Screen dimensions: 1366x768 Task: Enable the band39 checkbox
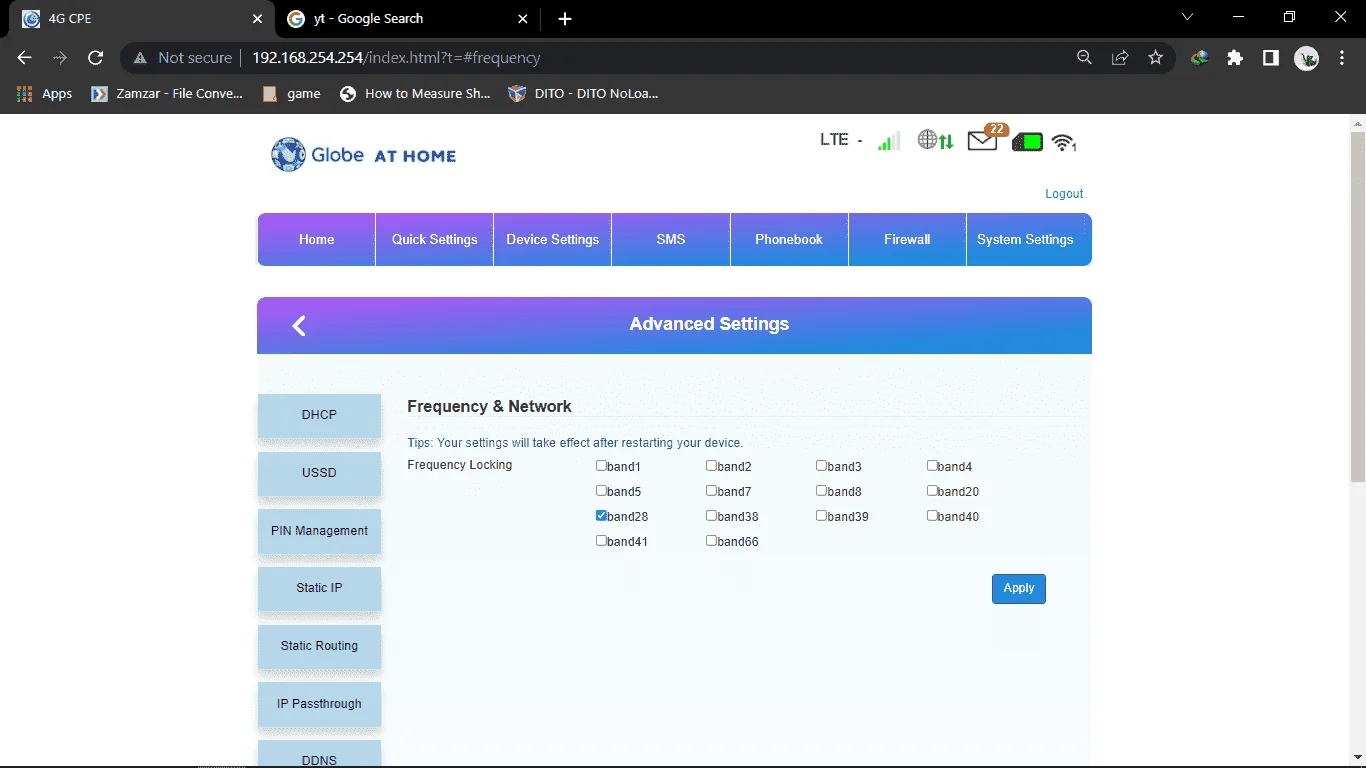(x=821, y=515)
